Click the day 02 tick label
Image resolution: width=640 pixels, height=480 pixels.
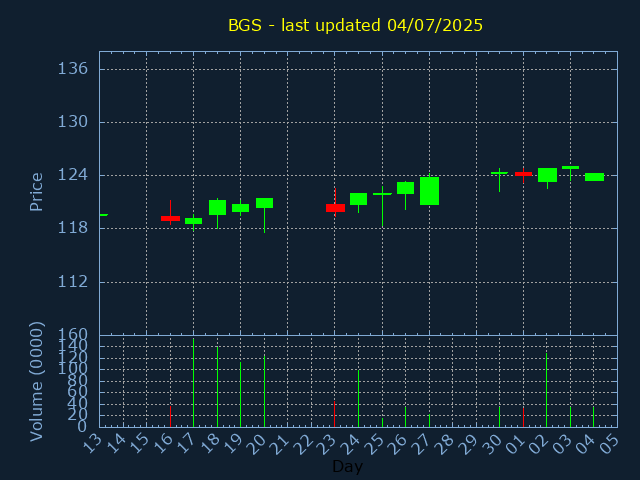(540, 444)
